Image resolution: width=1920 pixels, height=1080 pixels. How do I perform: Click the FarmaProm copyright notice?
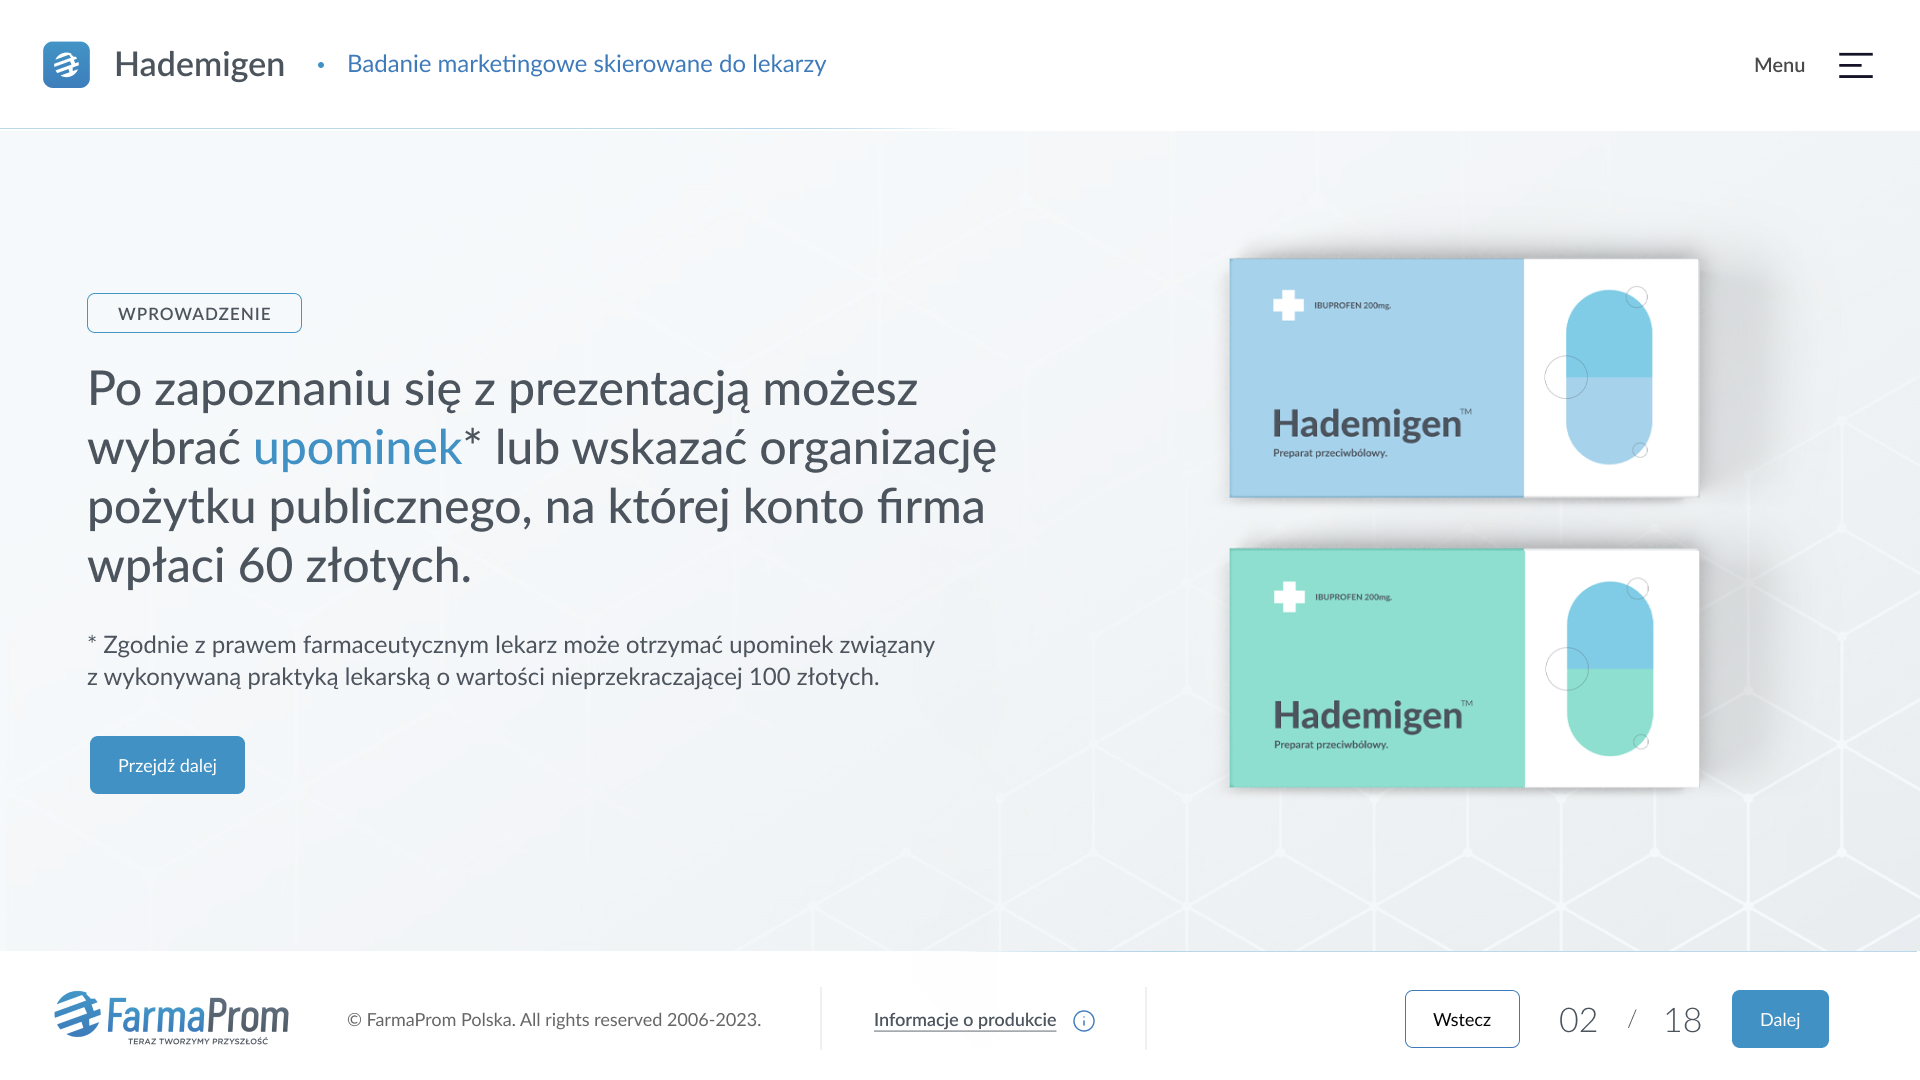(x=554, y=1020)
